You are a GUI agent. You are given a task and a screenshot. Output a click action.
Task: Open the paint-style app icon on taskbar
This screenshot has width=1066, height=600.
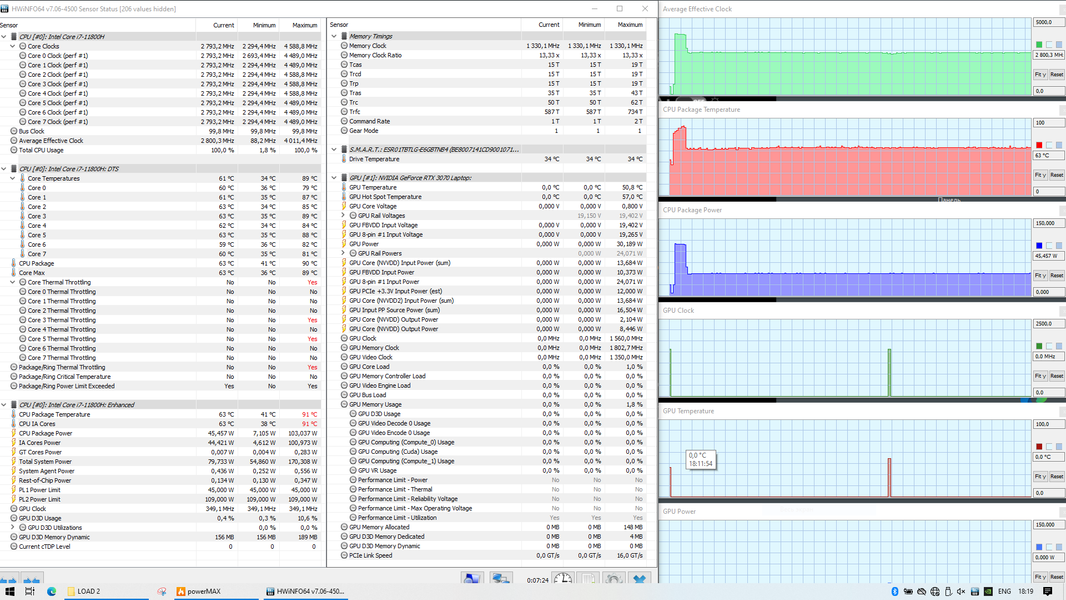click(161, 591)
